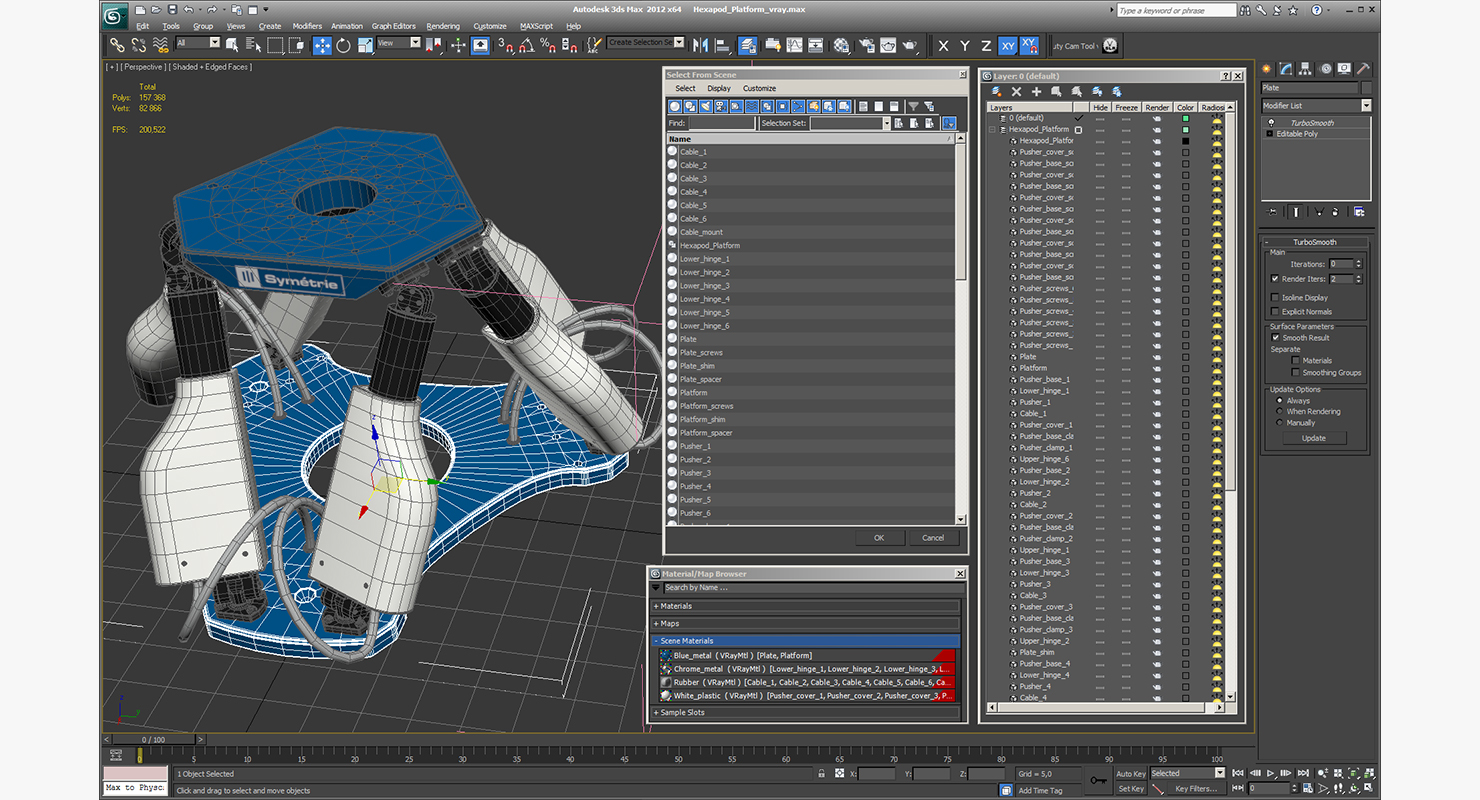Select the Rotate tool in main toolbar
Screen dimensions: 1480x800
[x=343, y=45]
